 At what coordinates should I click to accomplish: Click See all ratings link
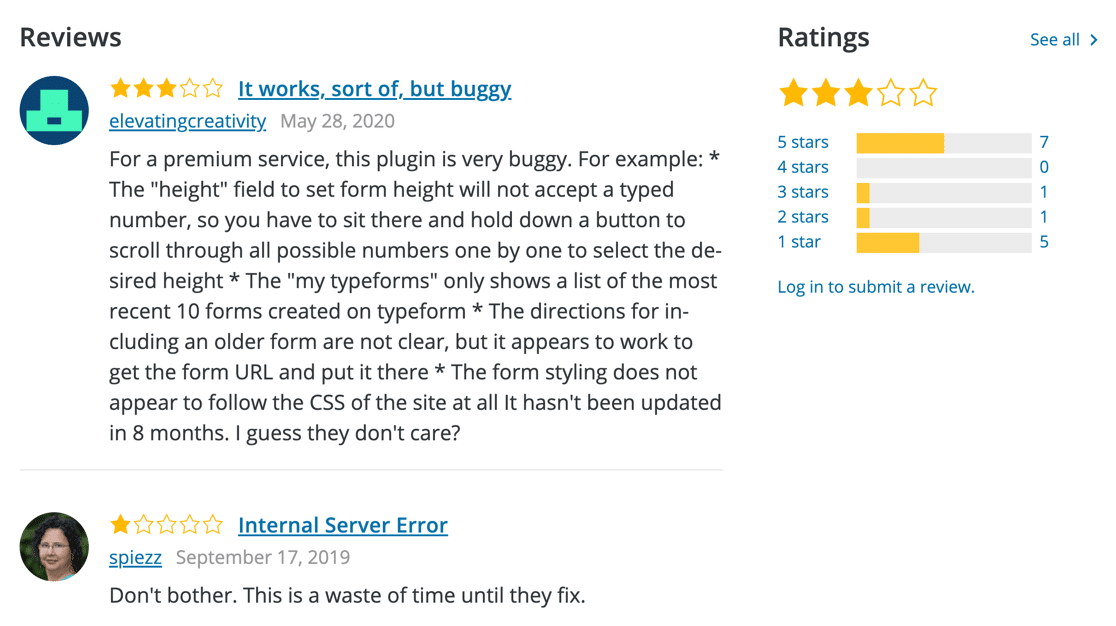click(1055, 40)
